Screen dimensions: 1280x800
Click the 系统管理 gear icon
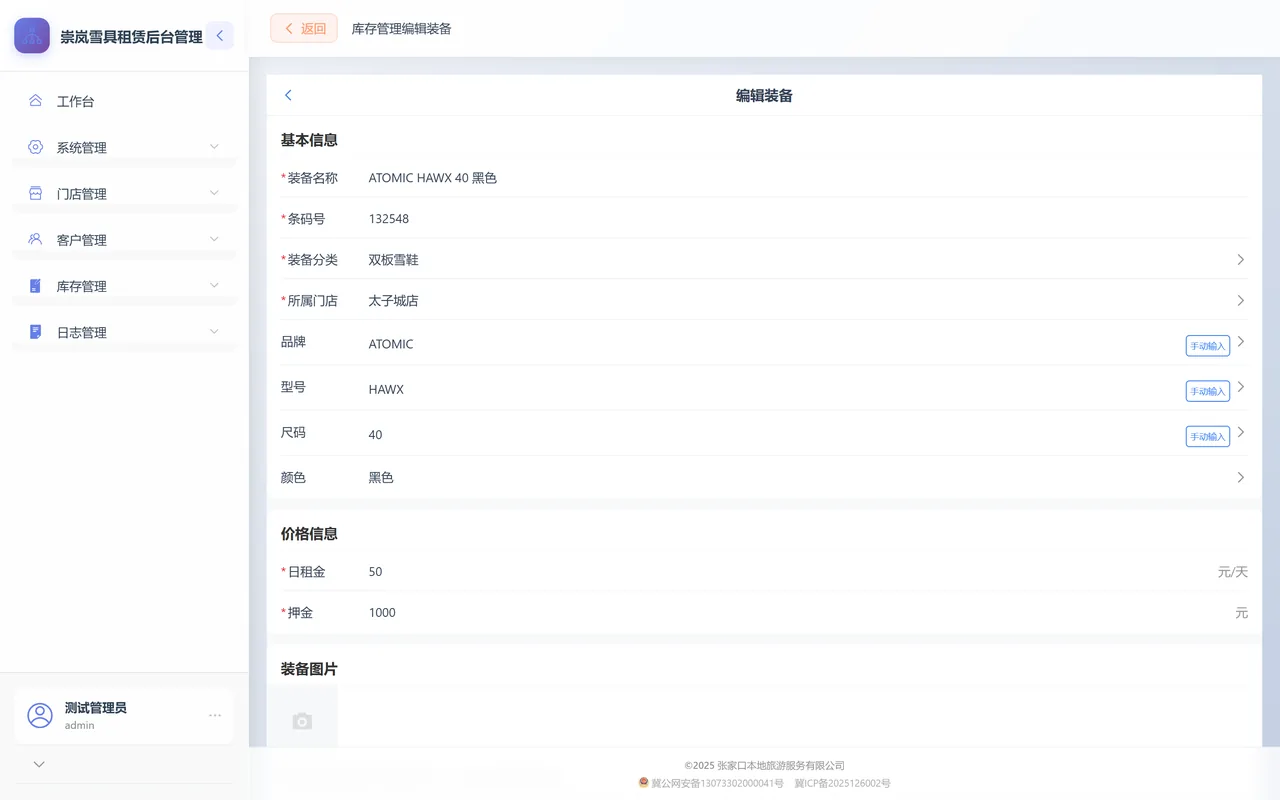35,147
